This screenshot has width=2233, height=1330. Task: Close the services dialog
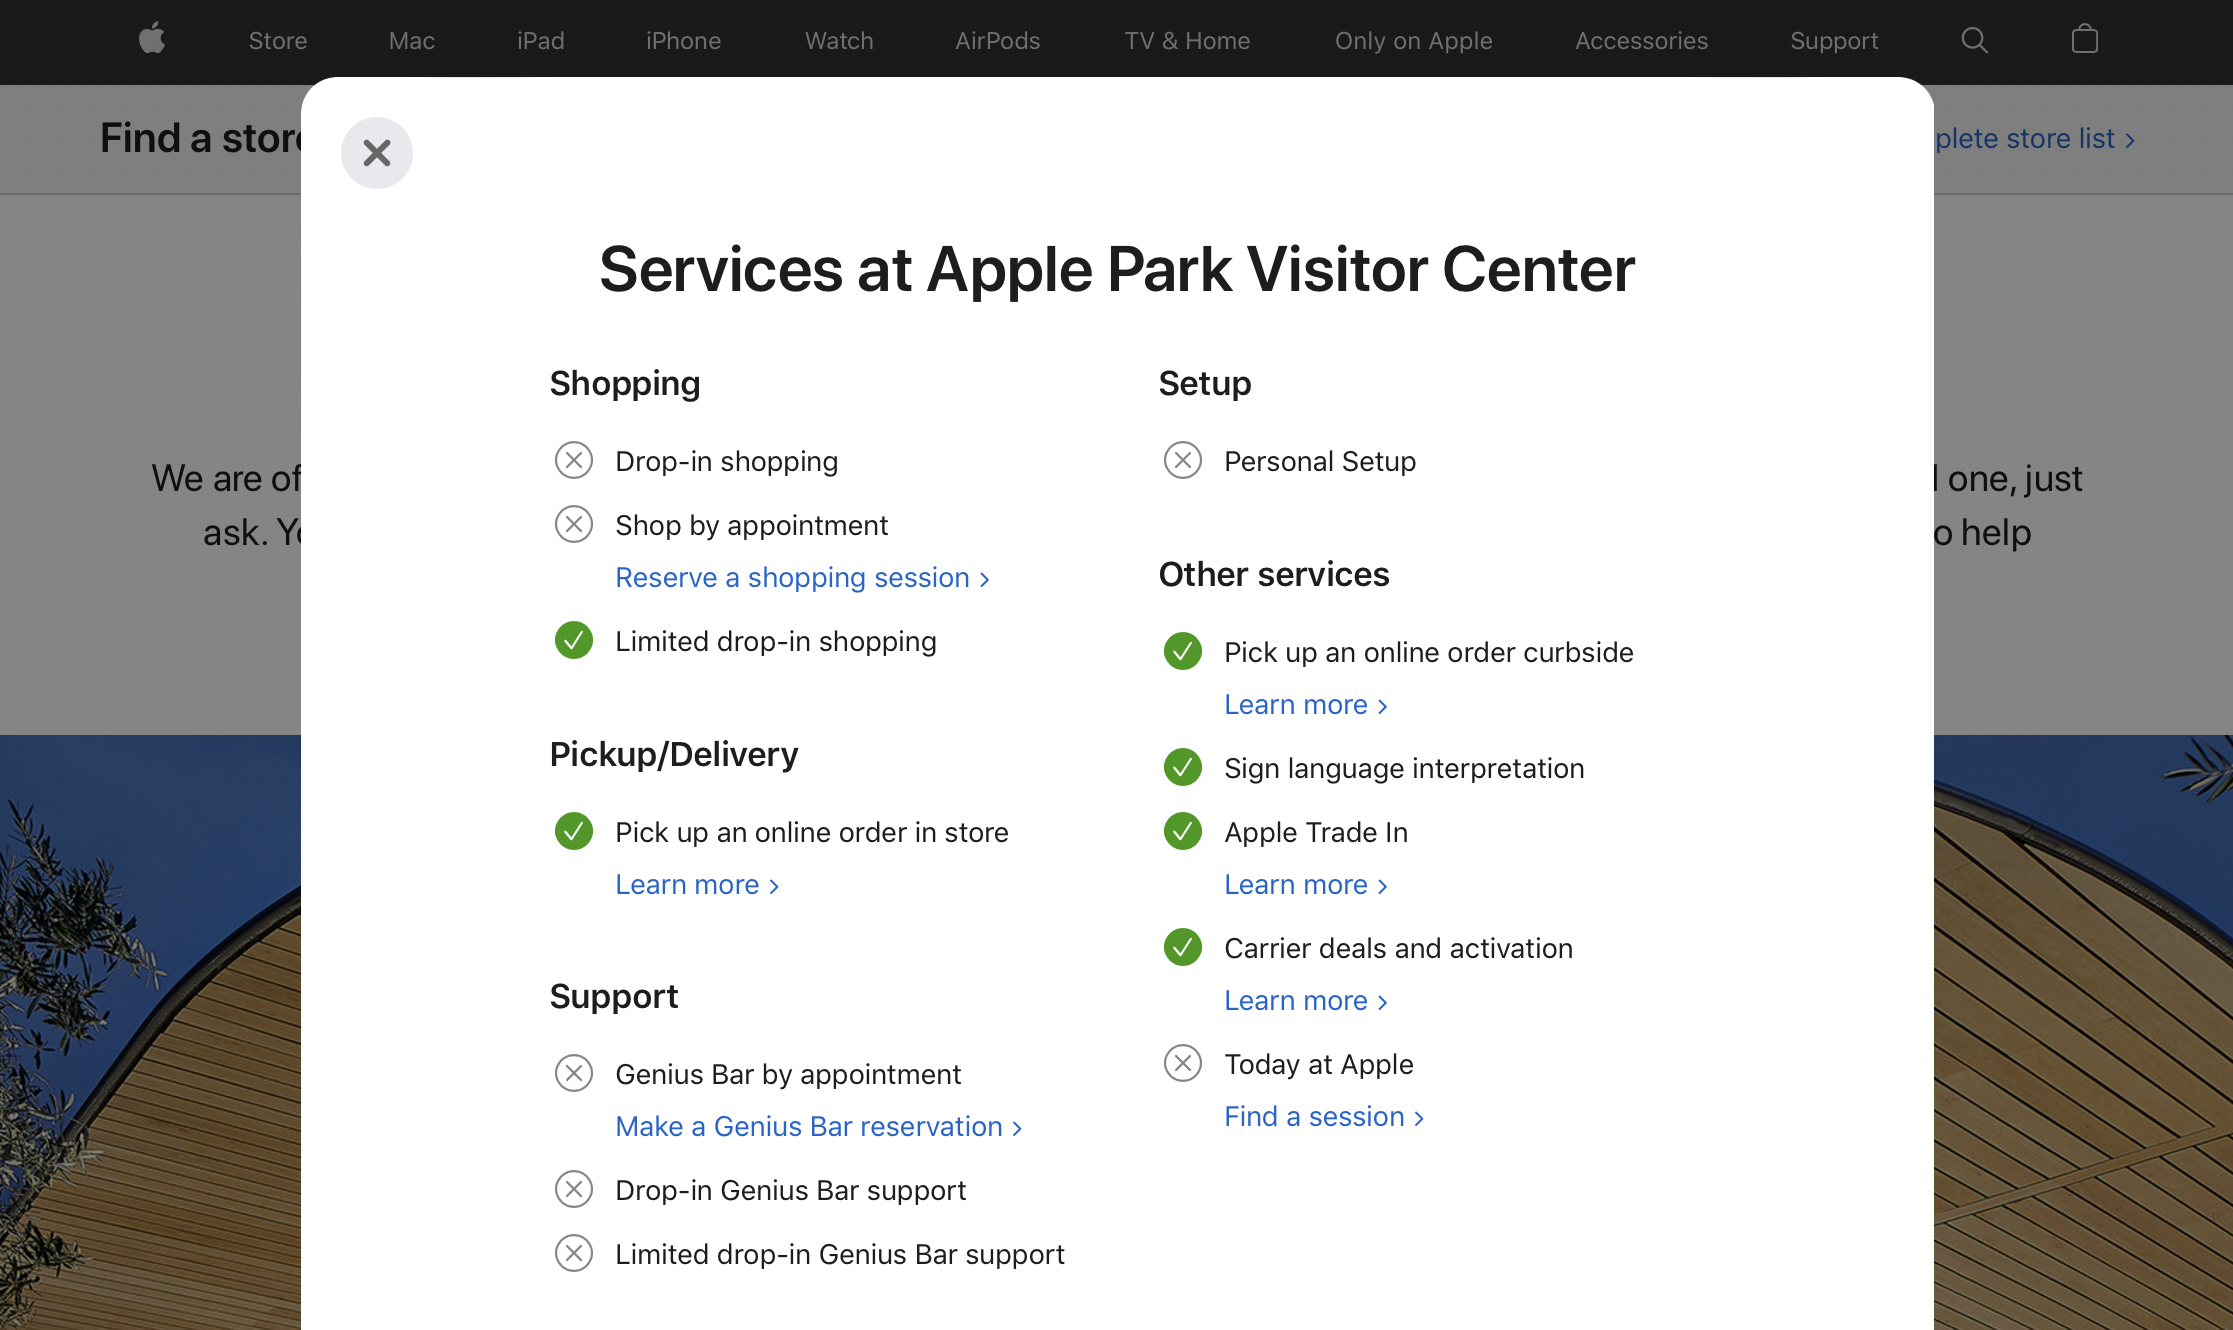point(377,153)
